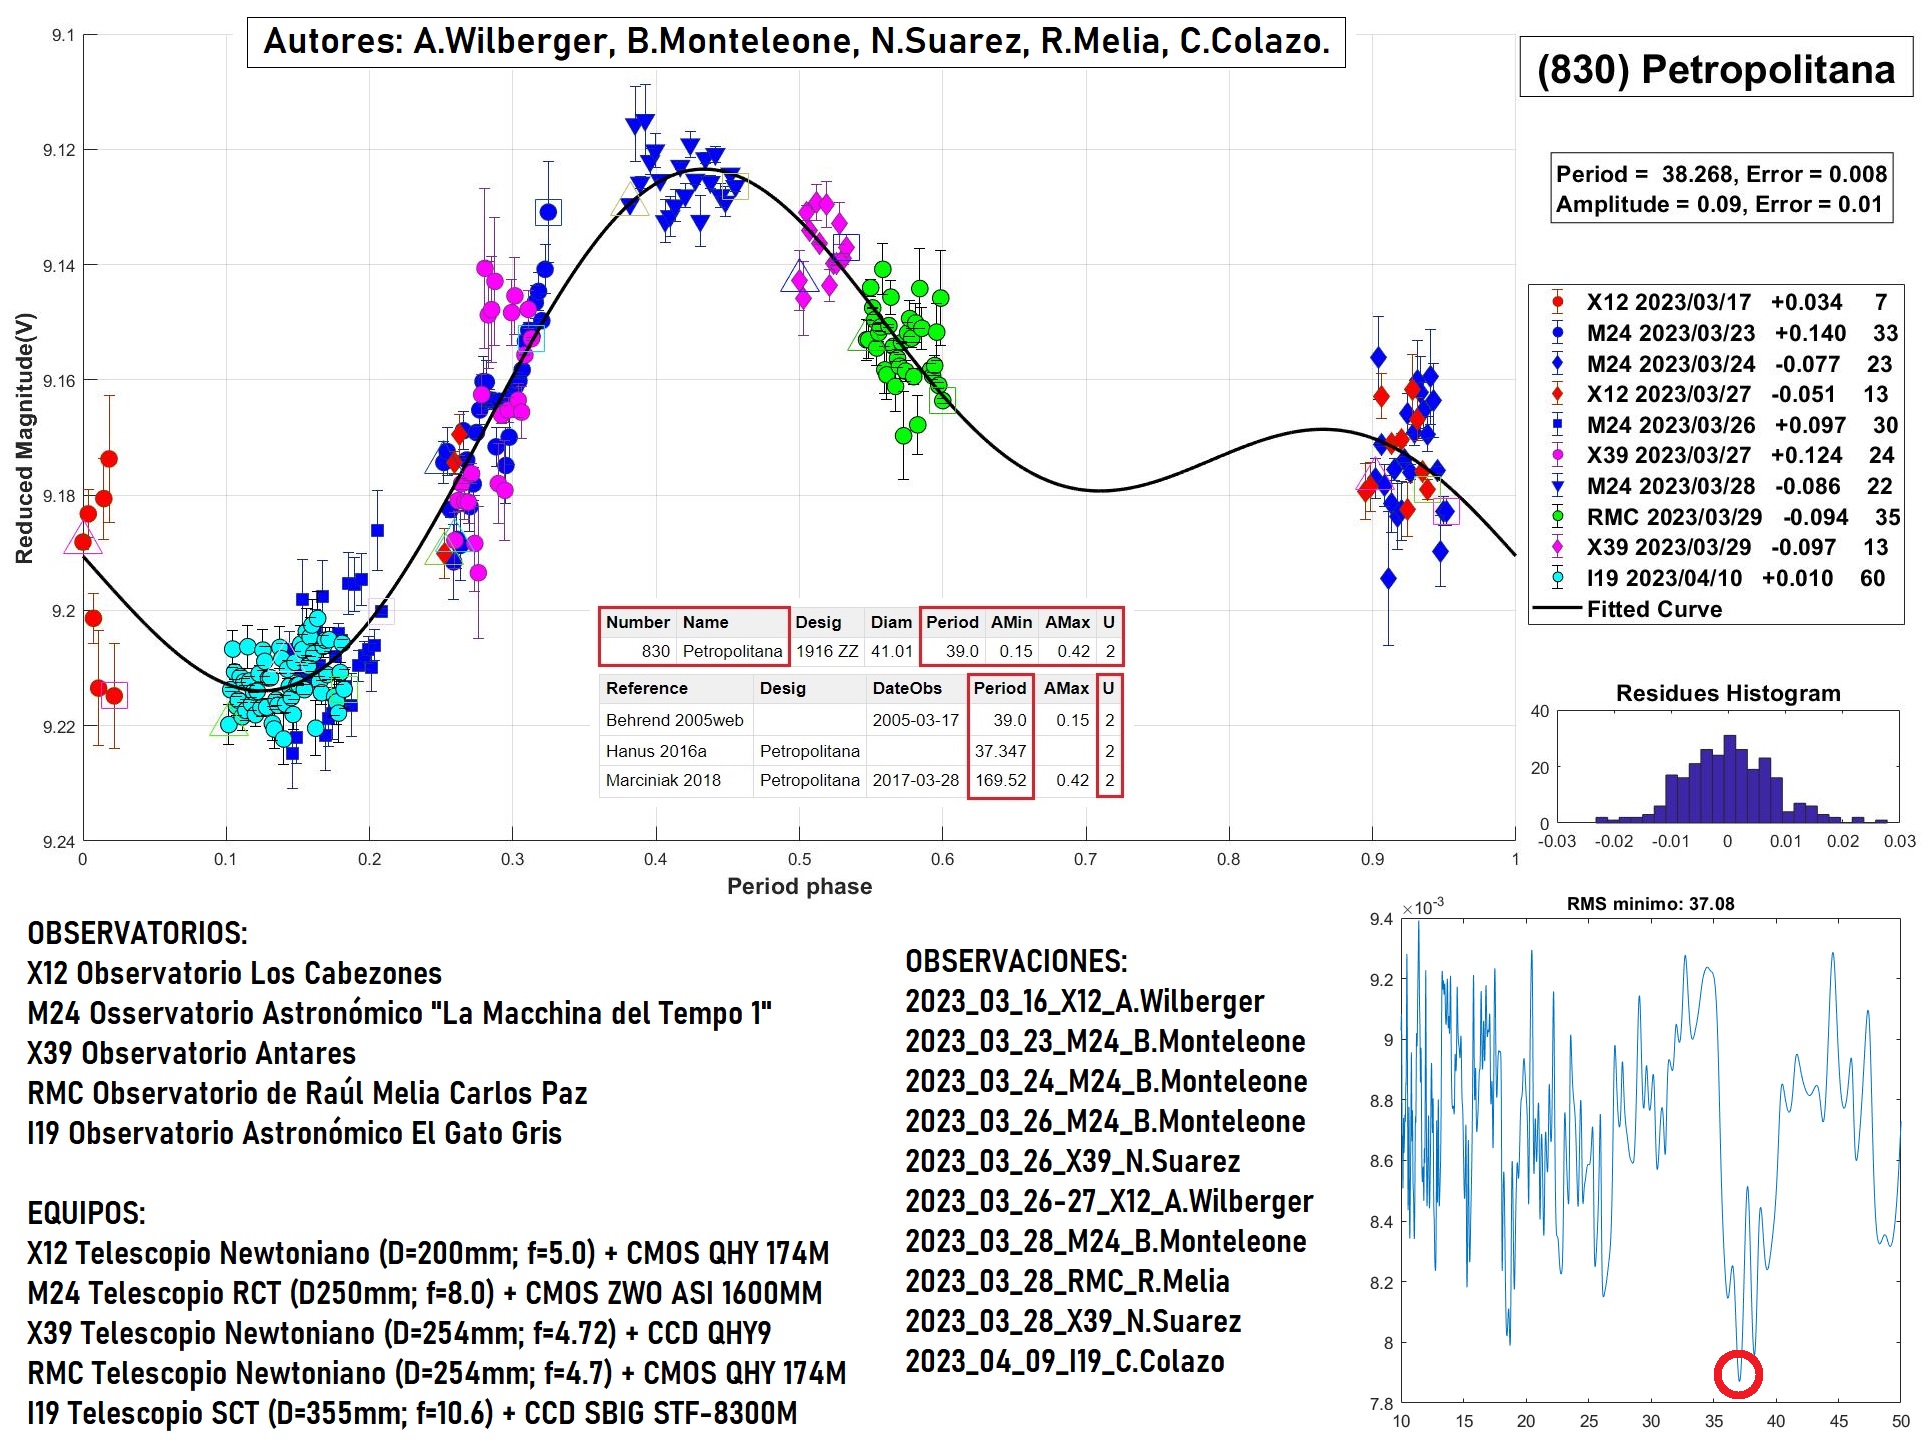Screen dimensions: 1932x1442
Task: Select the Period and Amplitude info box
Action: click(1721, 189)
